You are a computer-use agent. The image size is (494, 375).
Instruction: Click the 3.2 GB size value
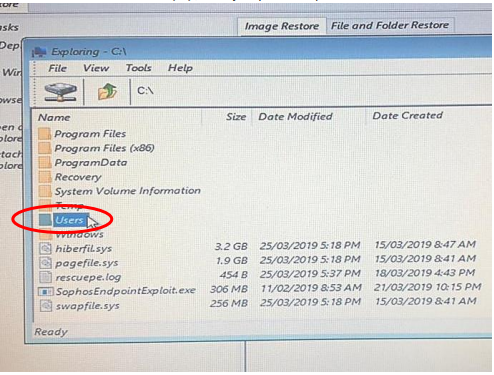pos(231,246)
